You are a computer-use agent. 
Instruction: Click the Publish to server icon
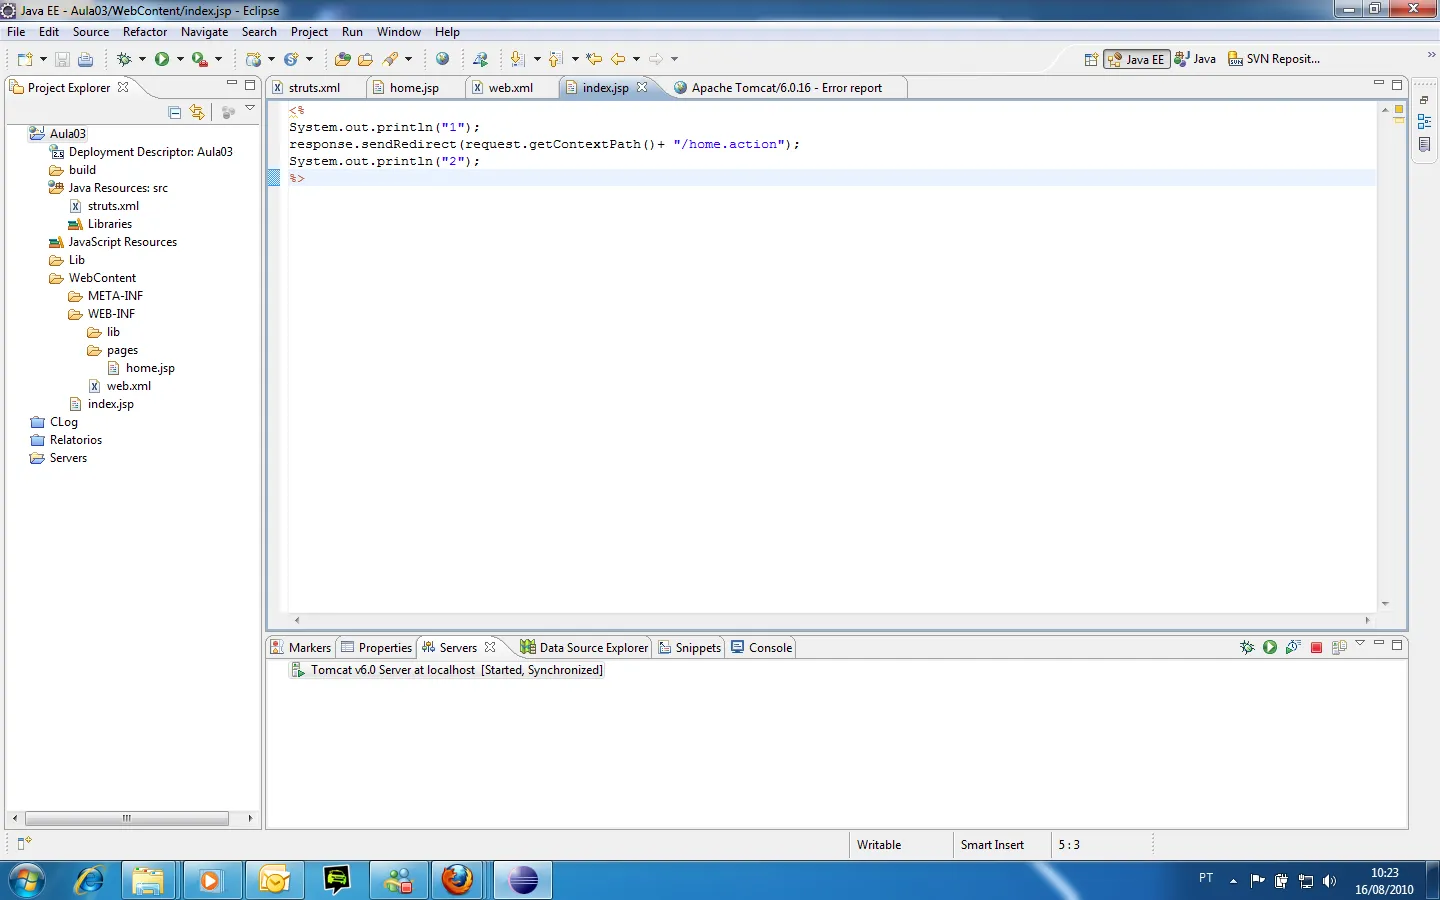(x=1339, y=647)
